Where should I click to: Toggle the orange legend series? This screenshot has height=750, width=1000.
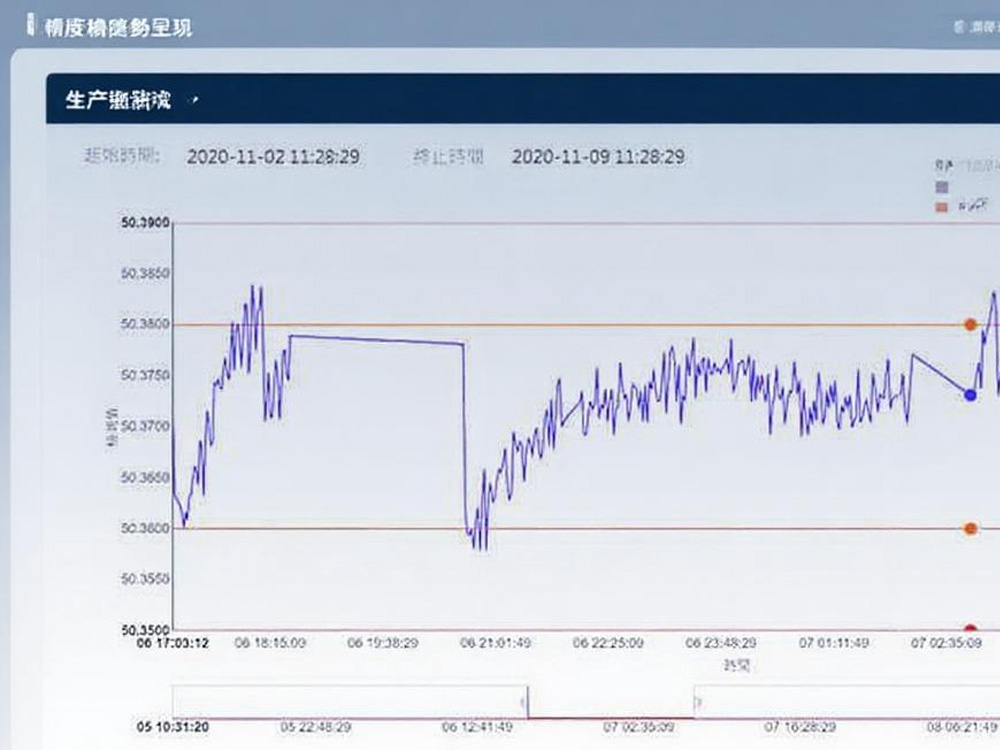pyautogui.click(x=940, y=206)
